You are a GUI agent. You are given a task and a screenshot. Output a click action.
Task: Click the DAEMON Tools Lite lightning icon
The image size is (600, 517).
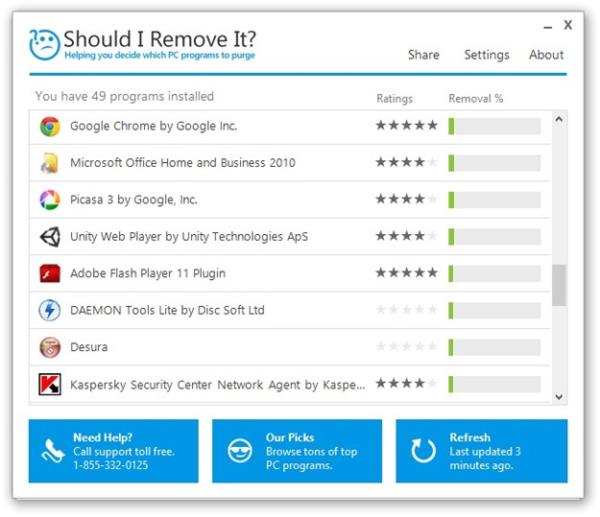pos(50,310)
